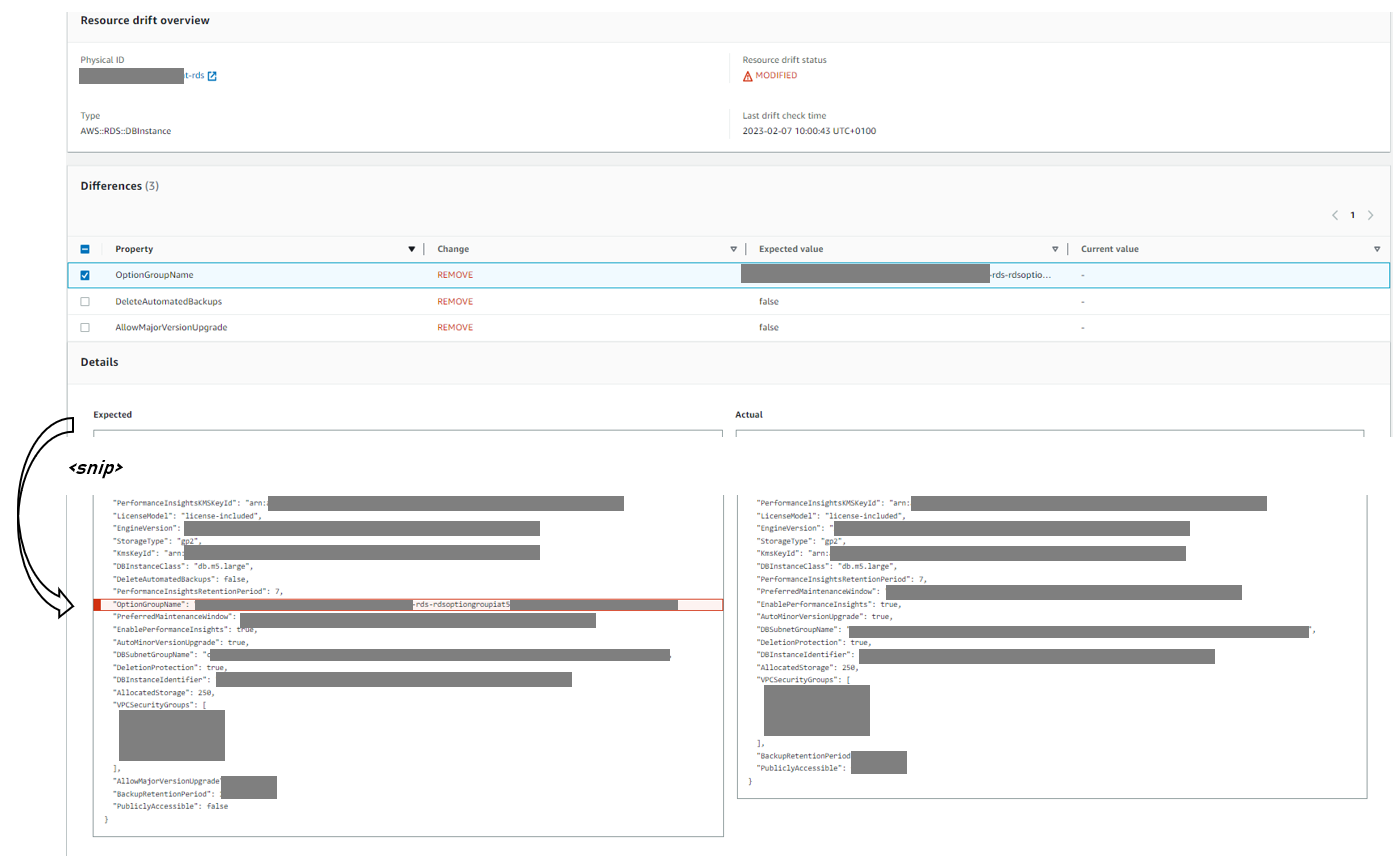1393x856 pixels.
Task: Click the filter icon on the Current value column
Action: click(x=1377, y=248)
